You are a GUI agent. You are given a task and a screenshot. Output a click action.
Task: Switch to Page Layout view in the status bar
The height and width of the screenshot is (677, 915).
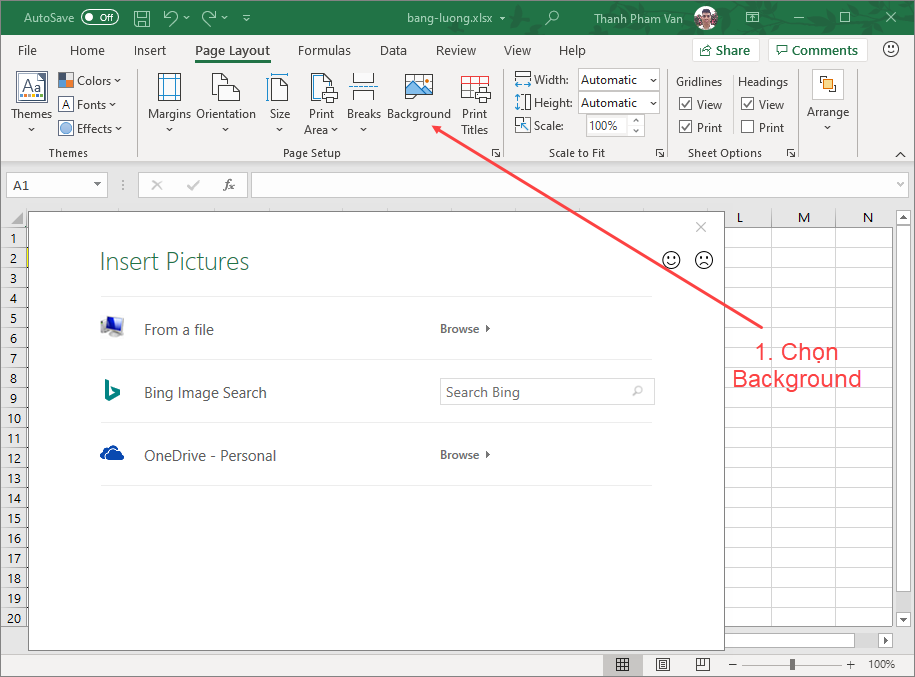click(662, 664)
